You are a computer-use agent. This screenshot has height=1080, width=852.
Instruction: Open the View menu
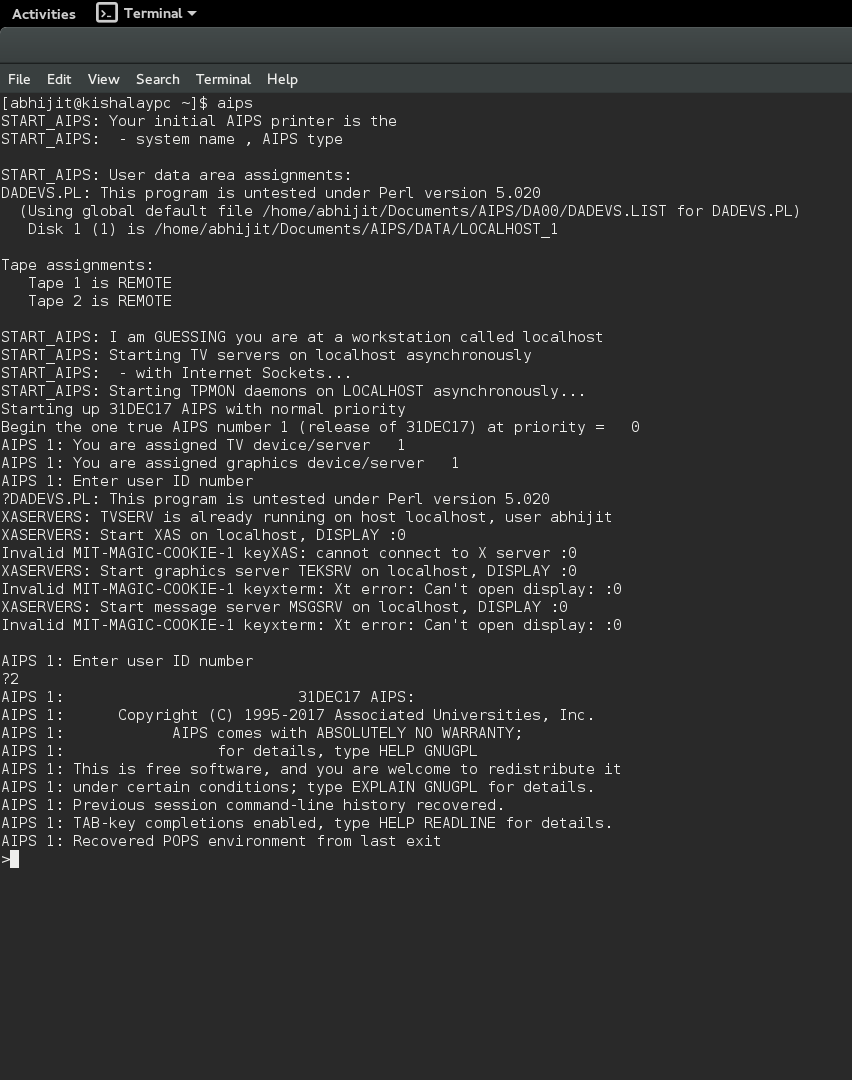click(x=103, y=79)
